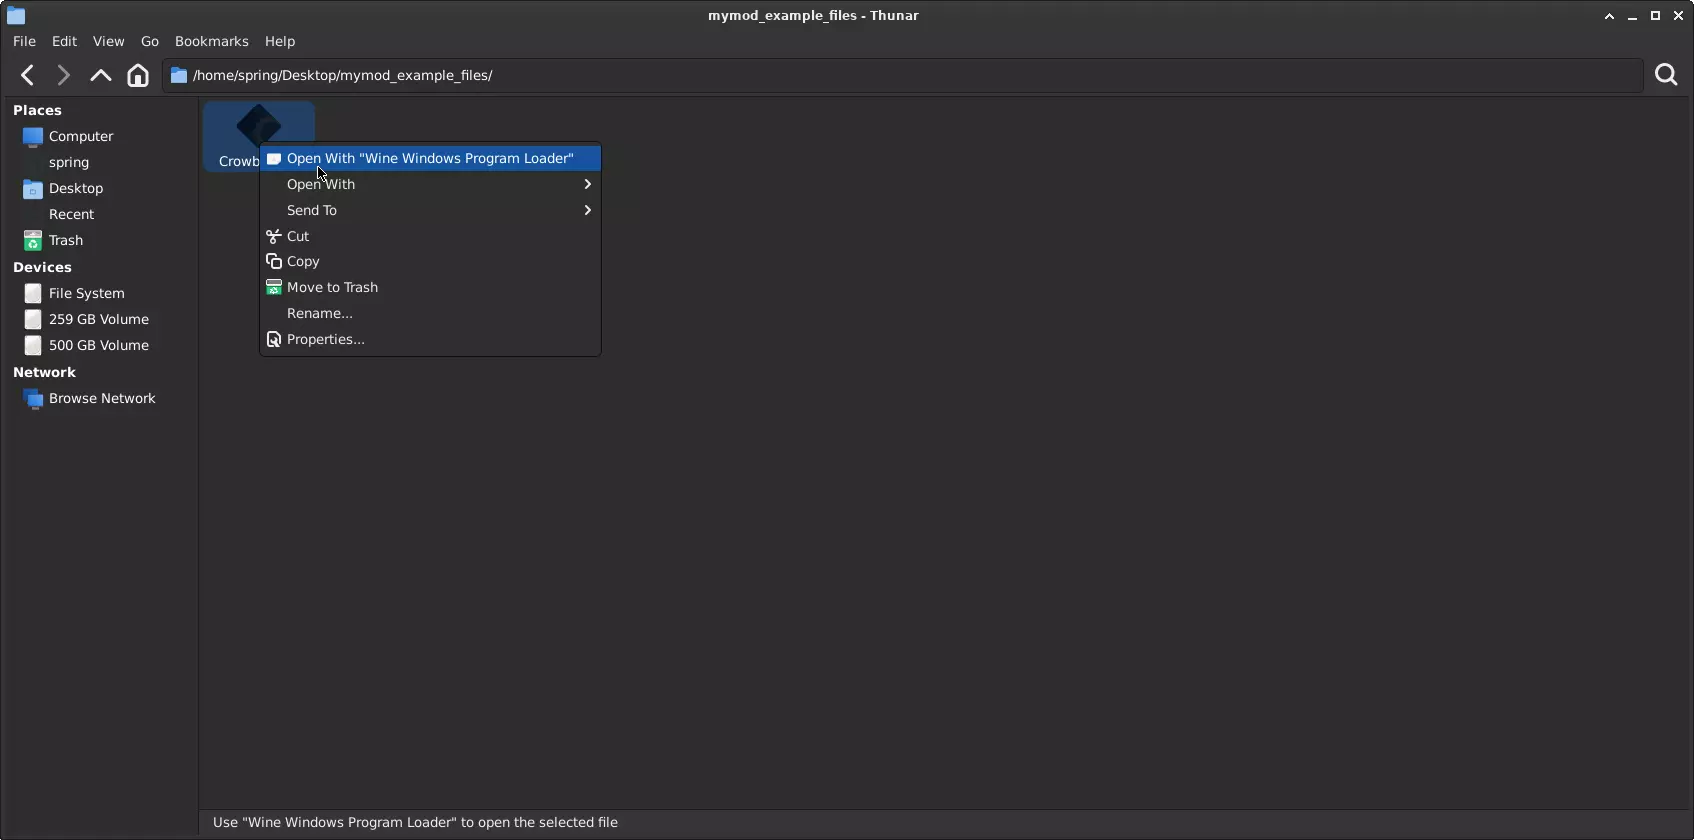Viewport: 1694px width, 840px height.
Task: Click the scissors icon next to Cut
Action: [273, 236]
